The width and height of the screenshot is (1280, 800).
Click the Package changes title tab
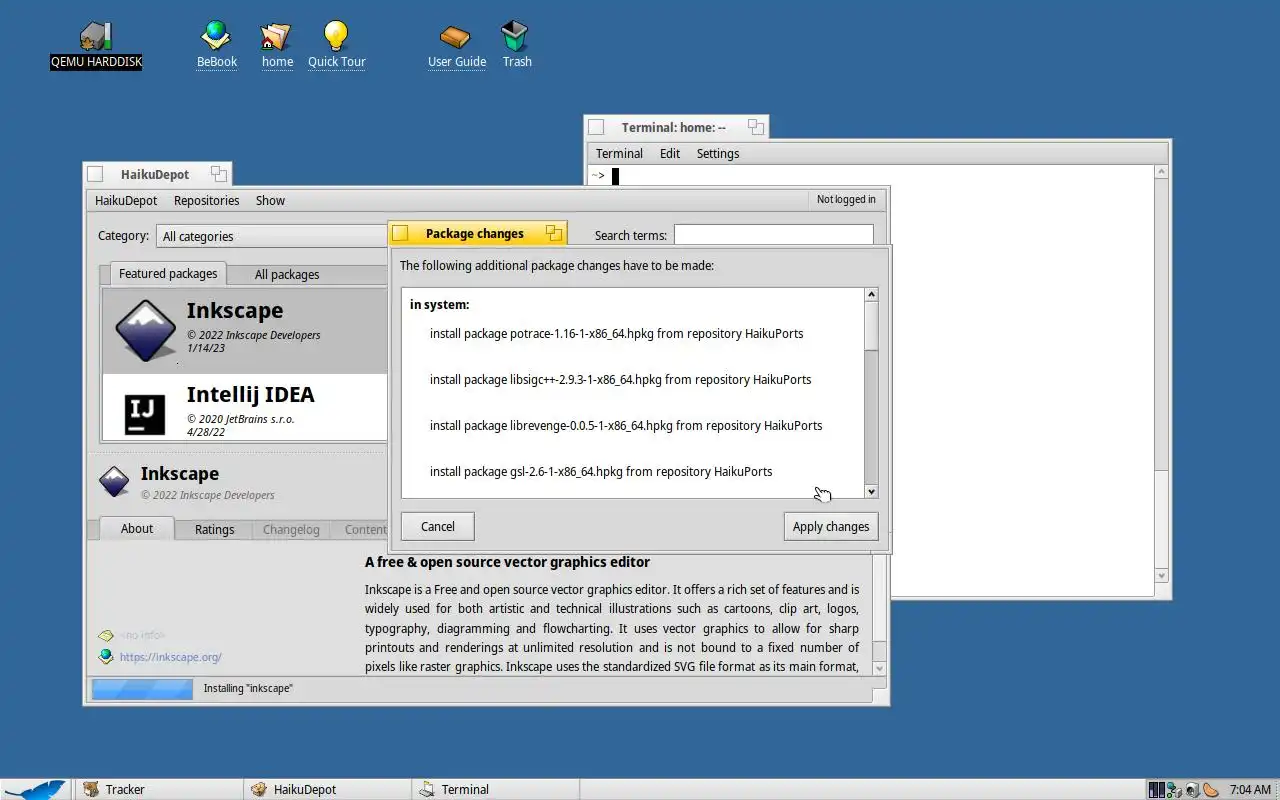[477, 233]
